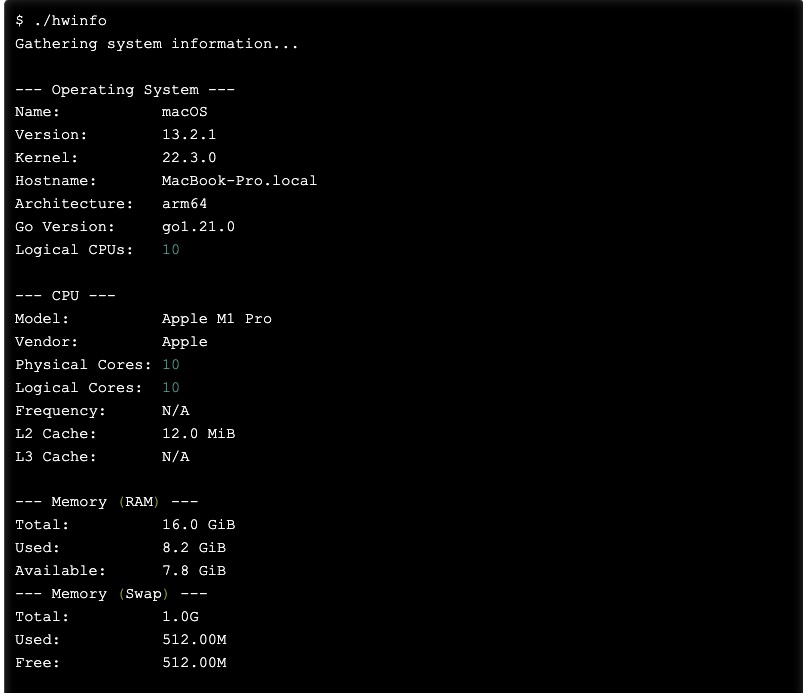Click the ./hwinfo command text
The image size is (803, 693).
click(69, 20)
